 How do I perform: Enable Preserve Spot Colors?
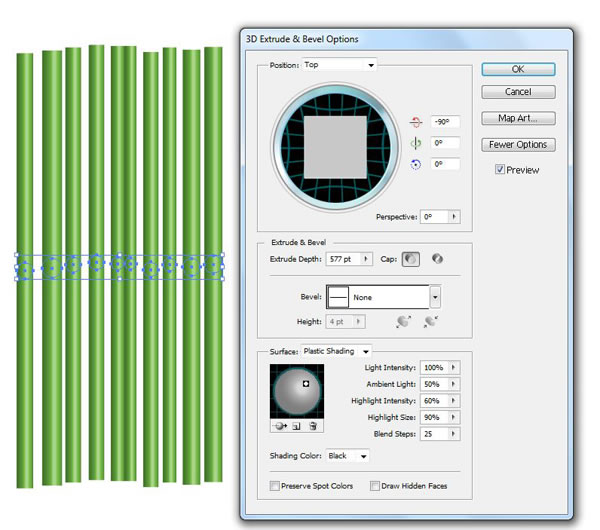pos(275,486)
